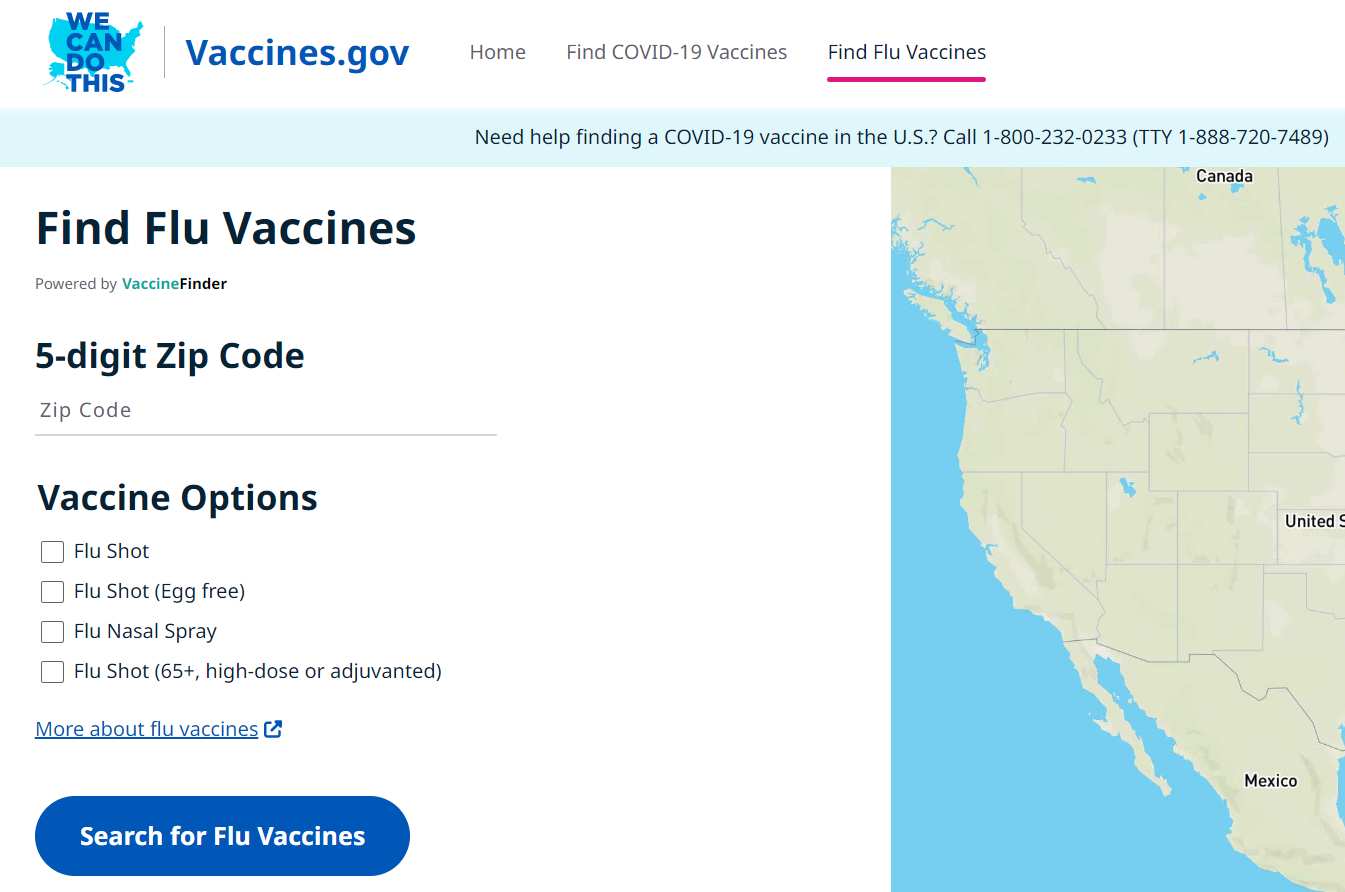Focus the Zip Code input field

tap(266, 411)
